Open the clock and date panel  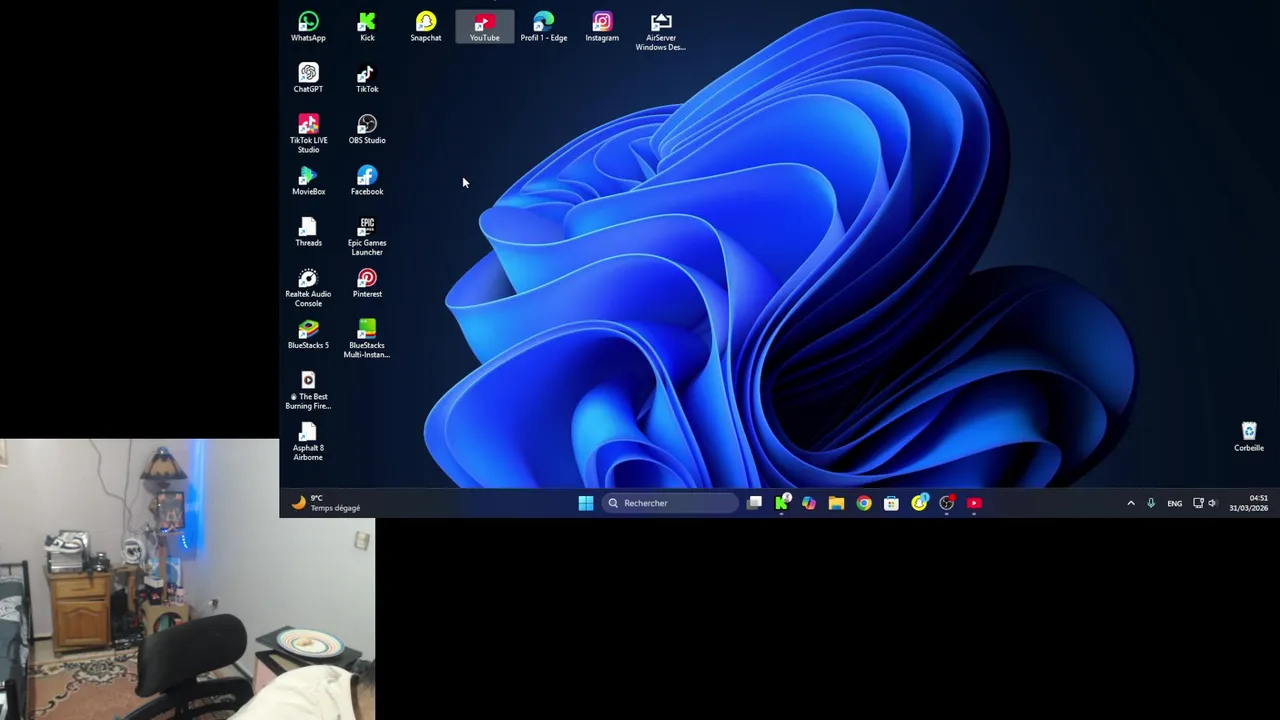(1249, 503)
